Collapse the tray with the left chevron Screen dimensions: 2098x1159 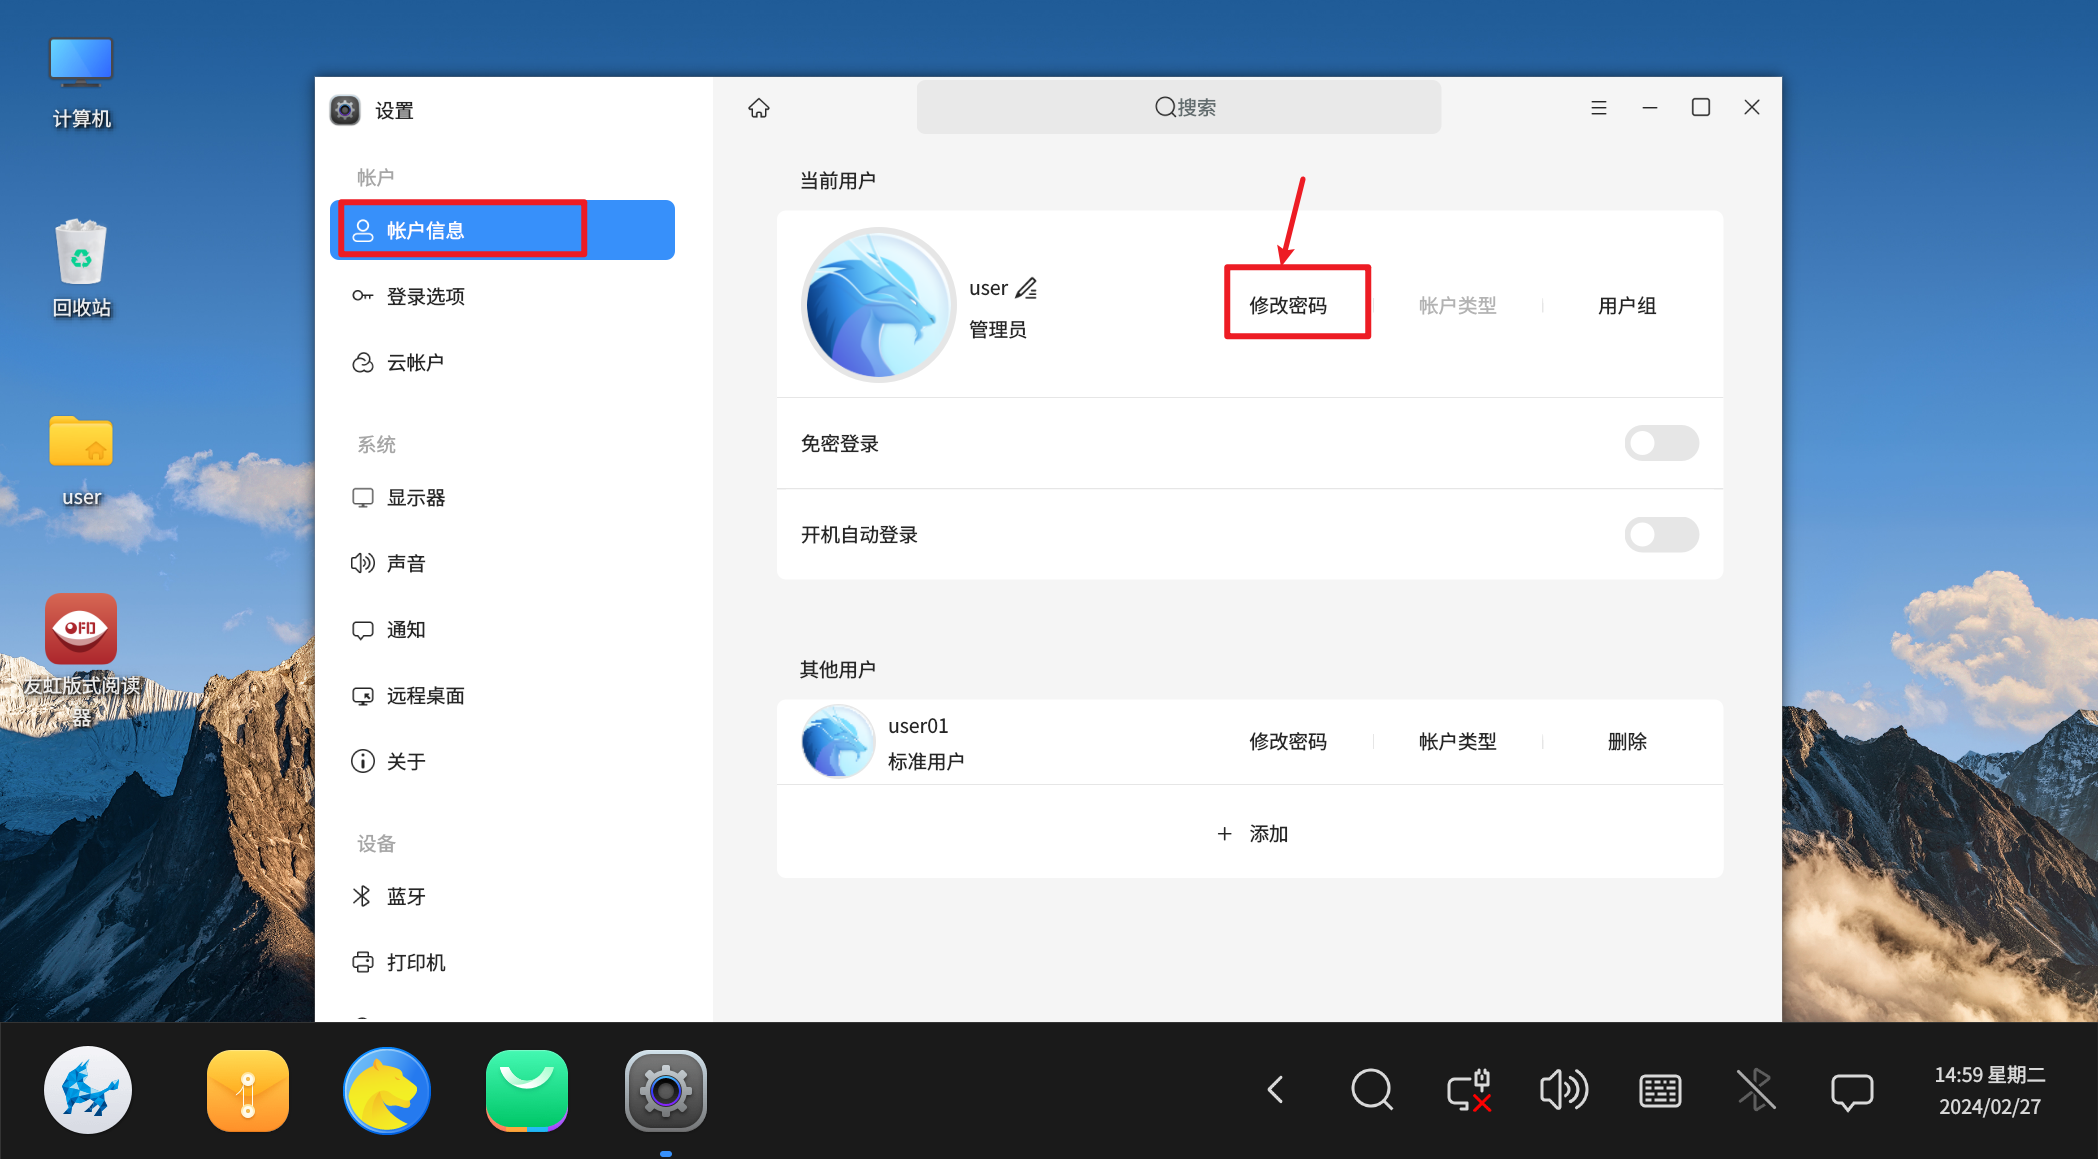(x=1276, y=1090)
